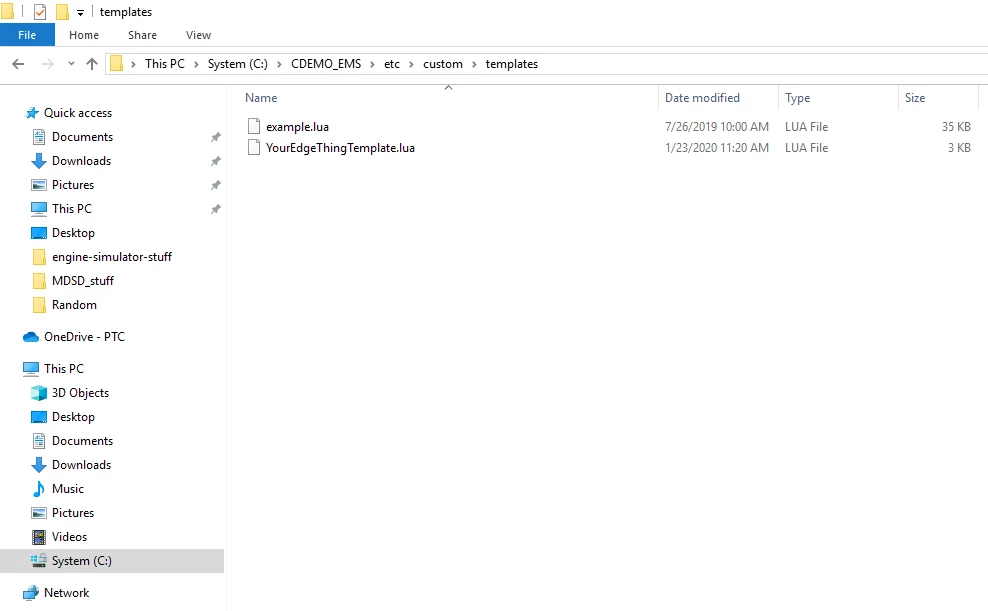The image size is (988, 611).
Task: Expand the Quick Access Toolbar customization menu
Action: point(80,11)
